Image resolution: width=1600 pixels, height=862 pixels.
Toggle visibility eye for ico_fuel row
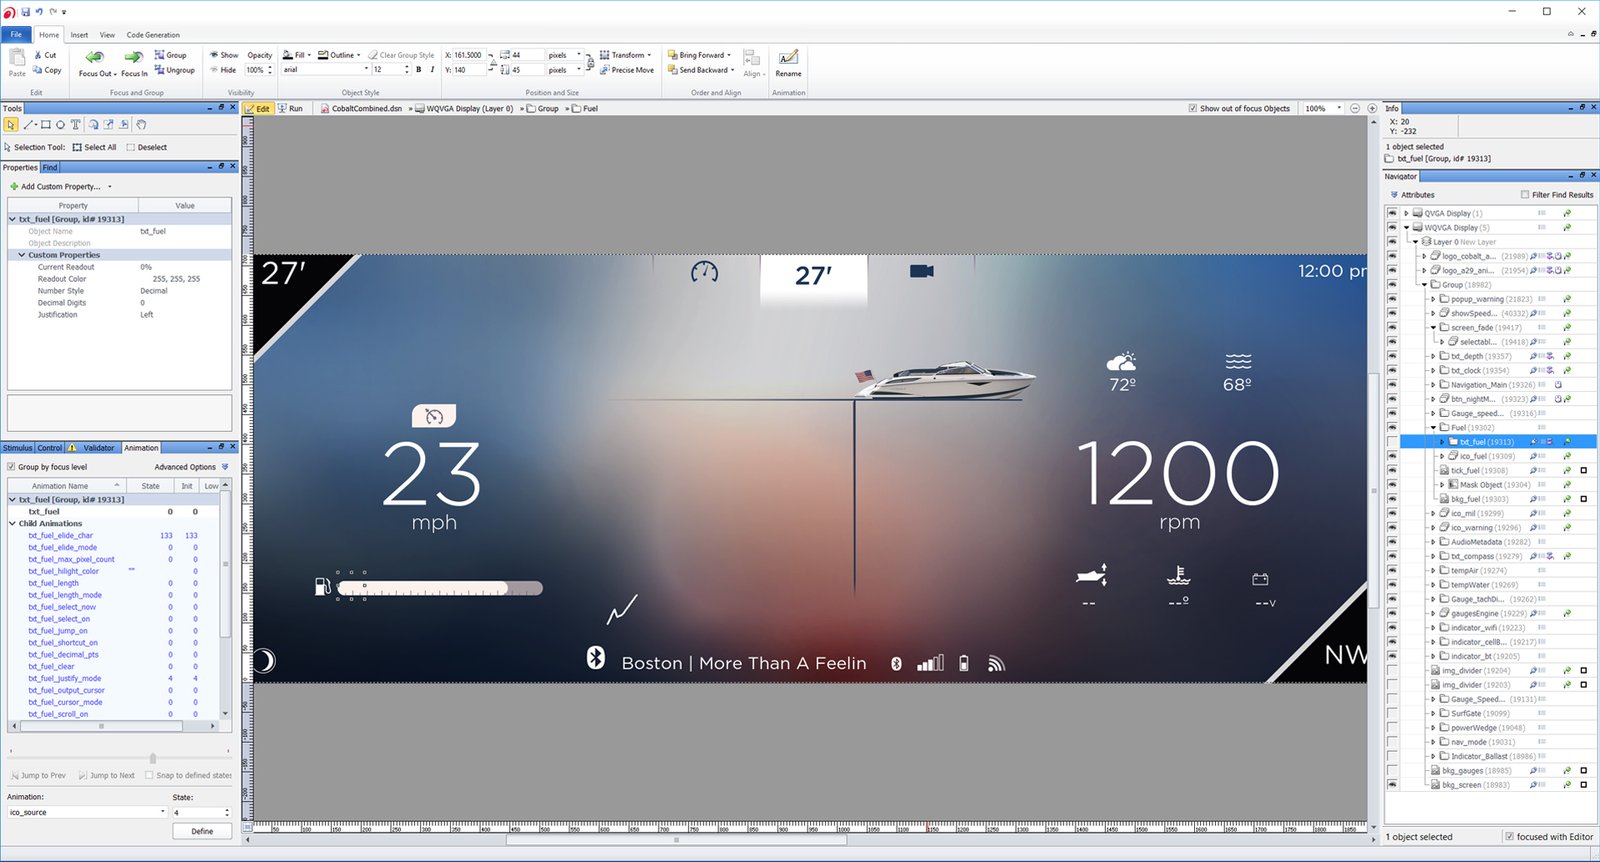[x=1392, y=456]
